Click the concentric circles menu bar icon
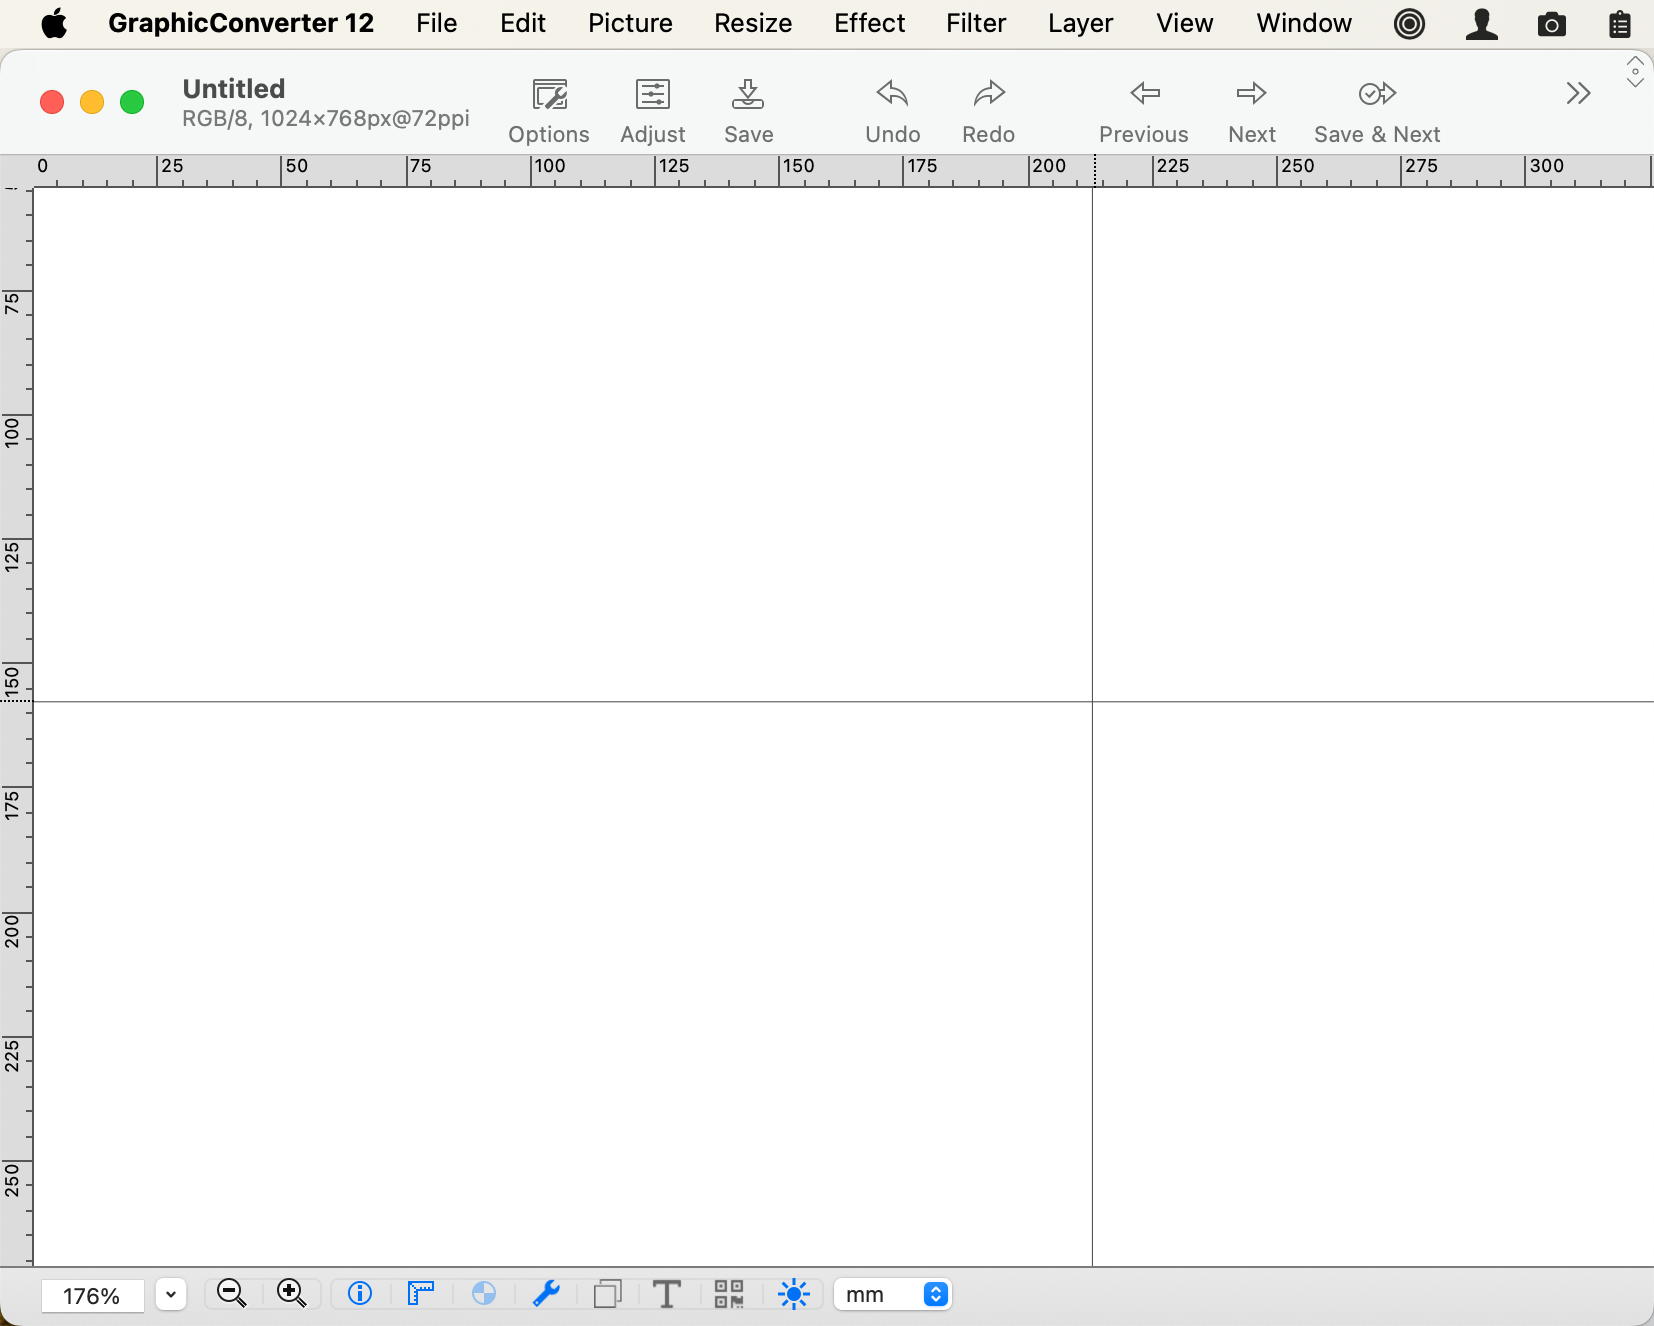Image resolution: width=1654 pixels, height=1326 pixels. [x=1409, y=24]
